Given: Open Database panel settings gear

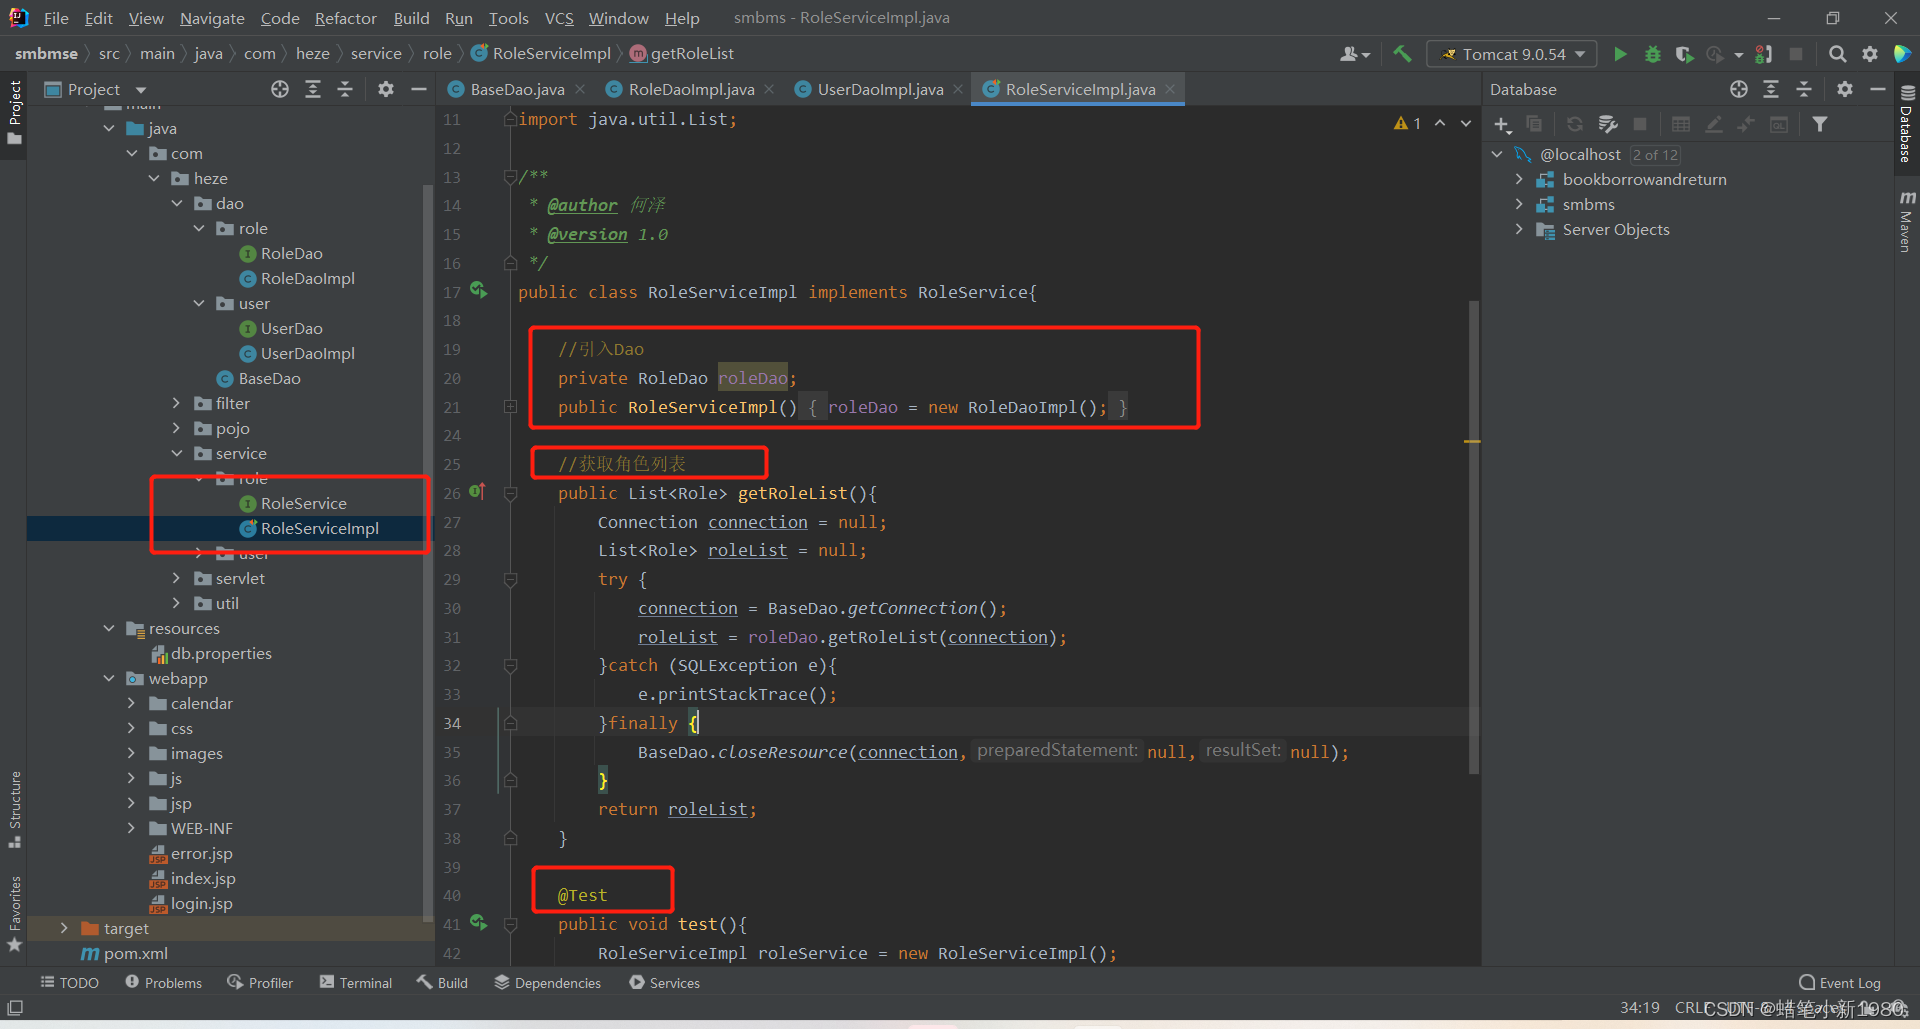Looking at the screenshot, I should click(x=1845, y=89).
